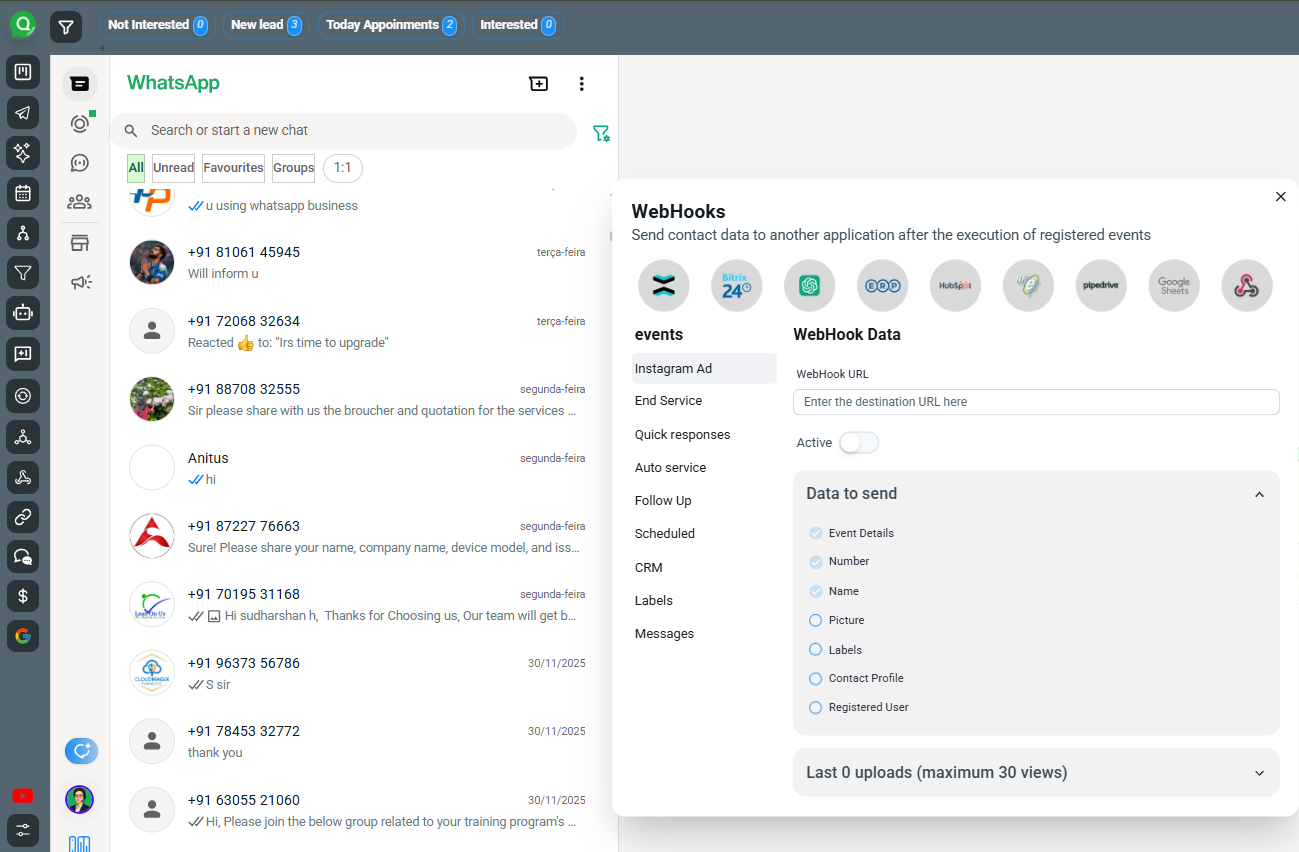Select the funnel filter icon in the sidebar
The image size is (1299, 852).
click(x=22, y=273)
